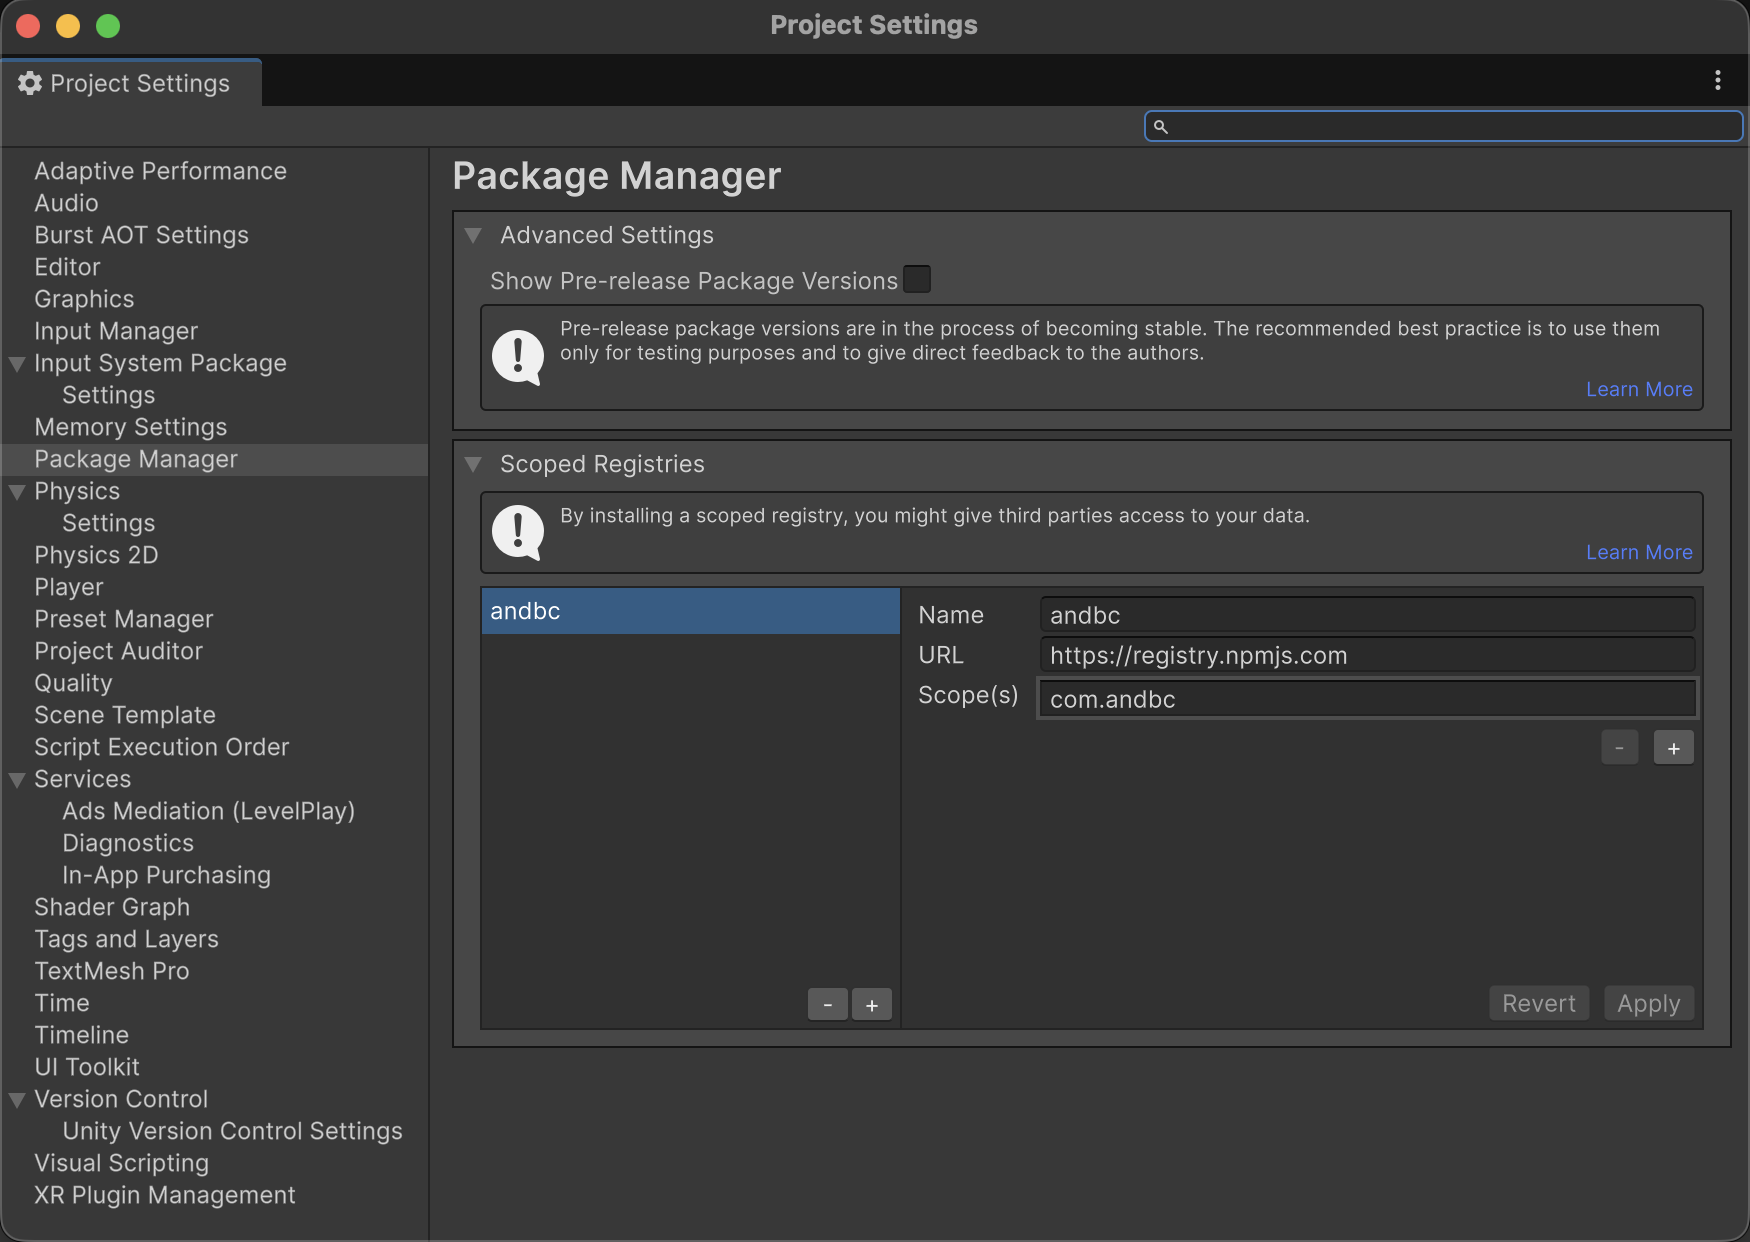This screenshot has width=1750, height=1242.
Task: Enable Show Pre-release Package Versions checkbox
Action: click(917, 279)
